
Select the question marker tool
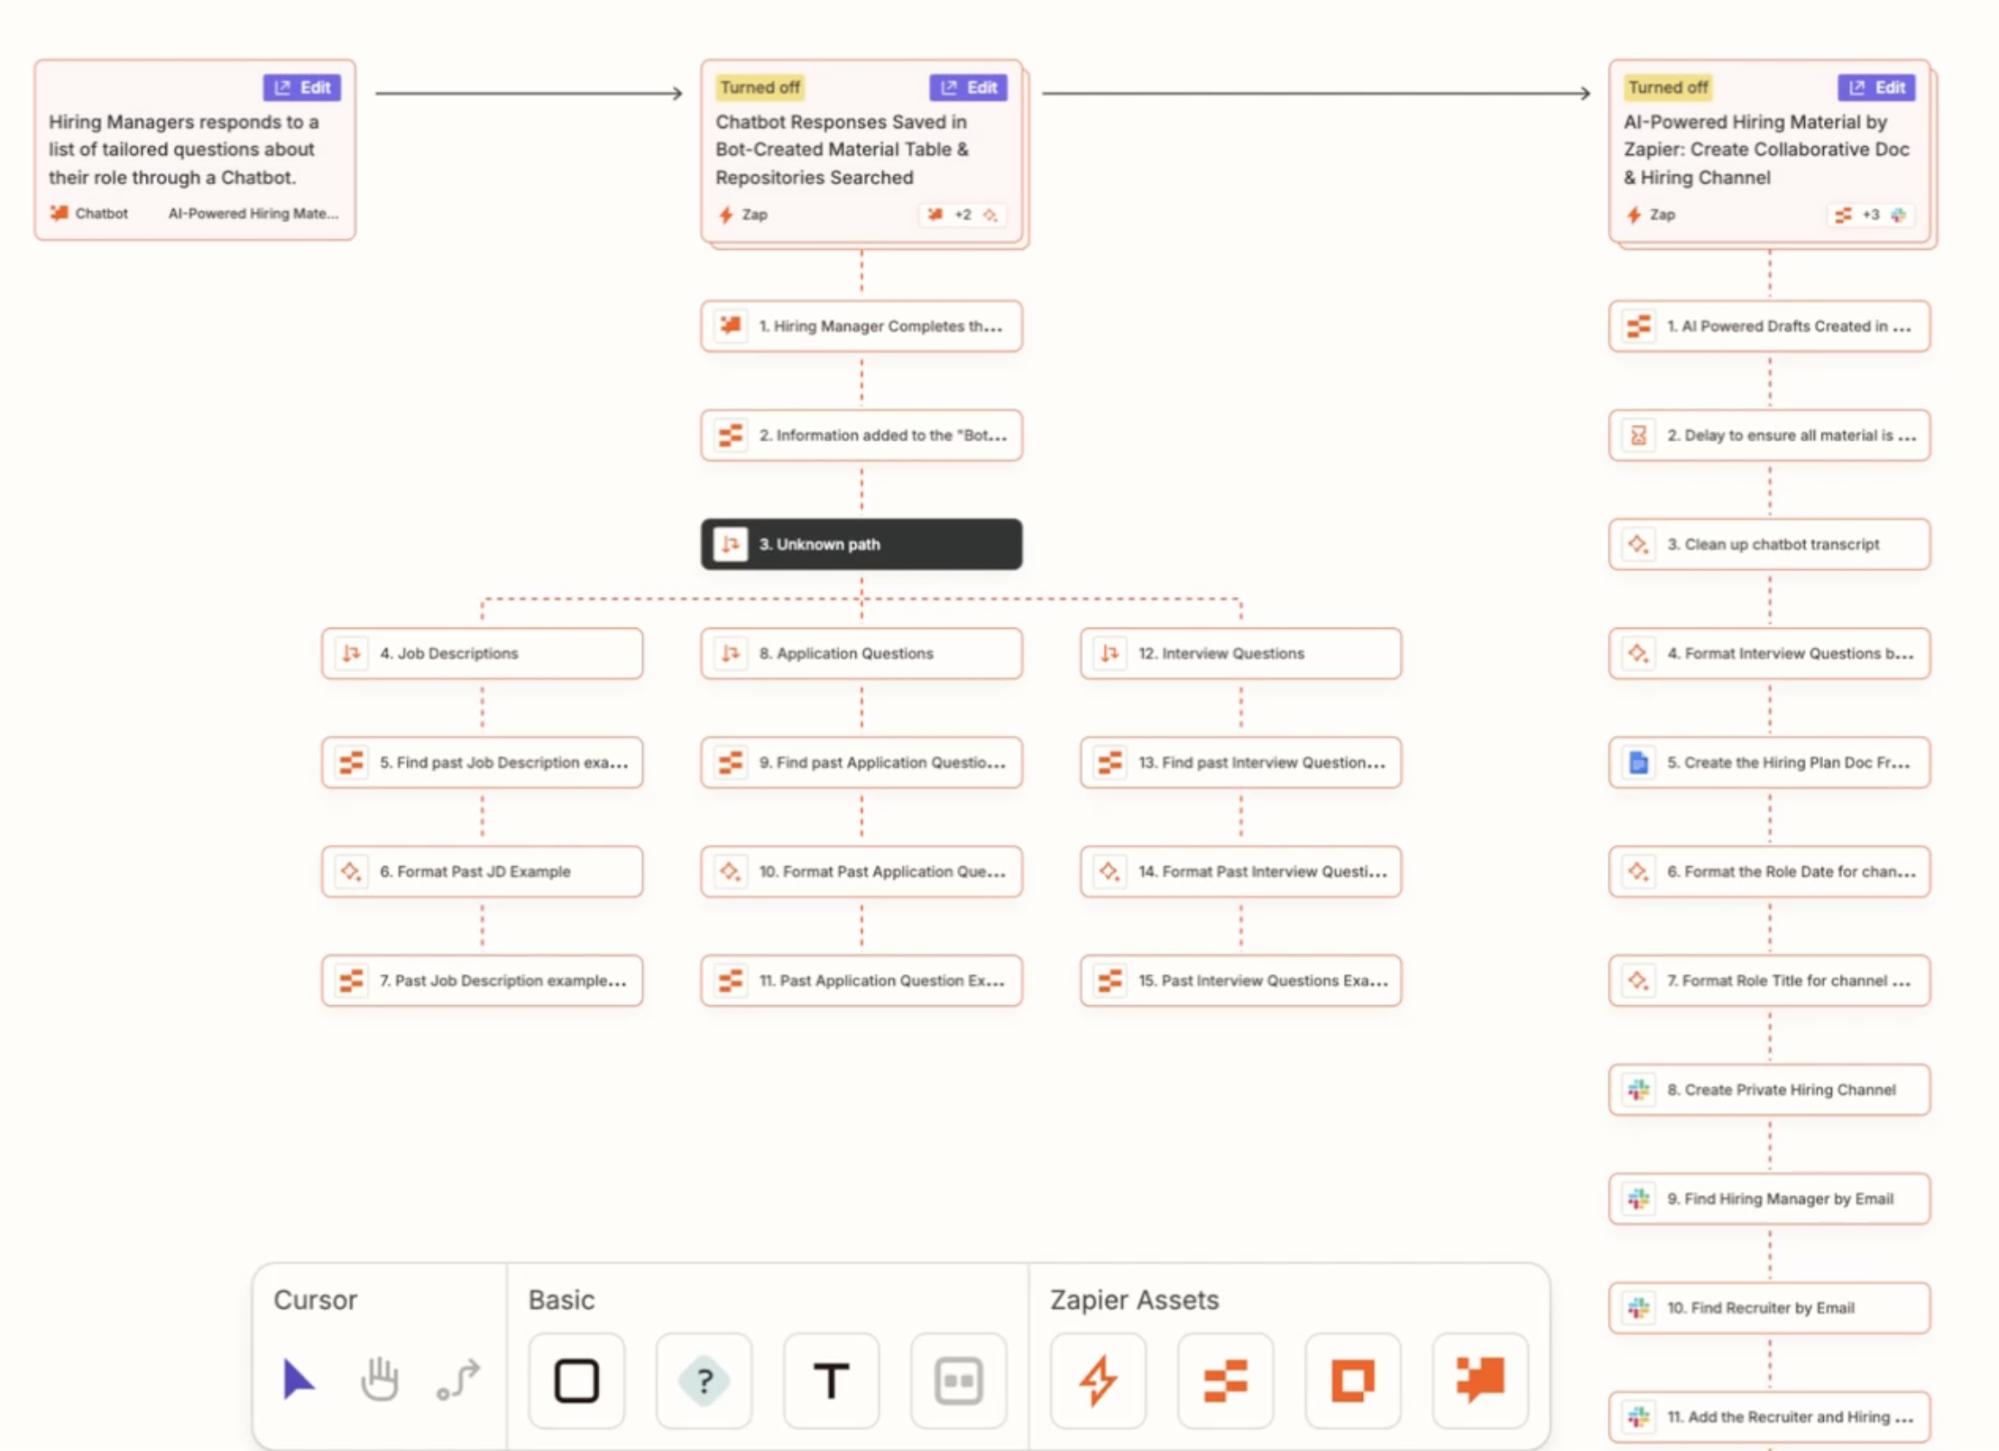coord(702,1381)
